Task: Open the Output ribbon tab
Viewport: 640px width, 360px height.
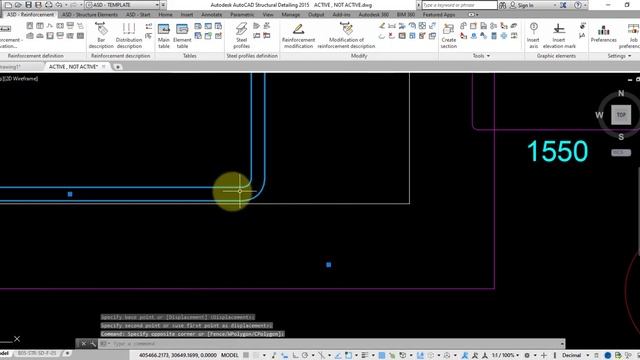Action: [316, 14]
